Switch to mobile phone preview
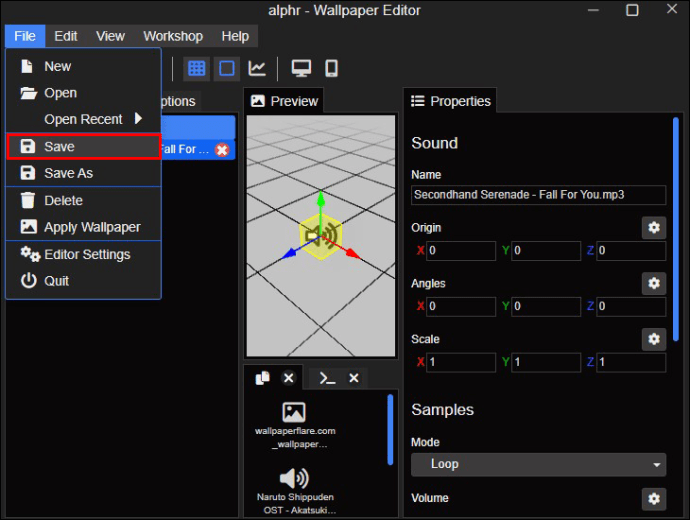 click(331, 69)
